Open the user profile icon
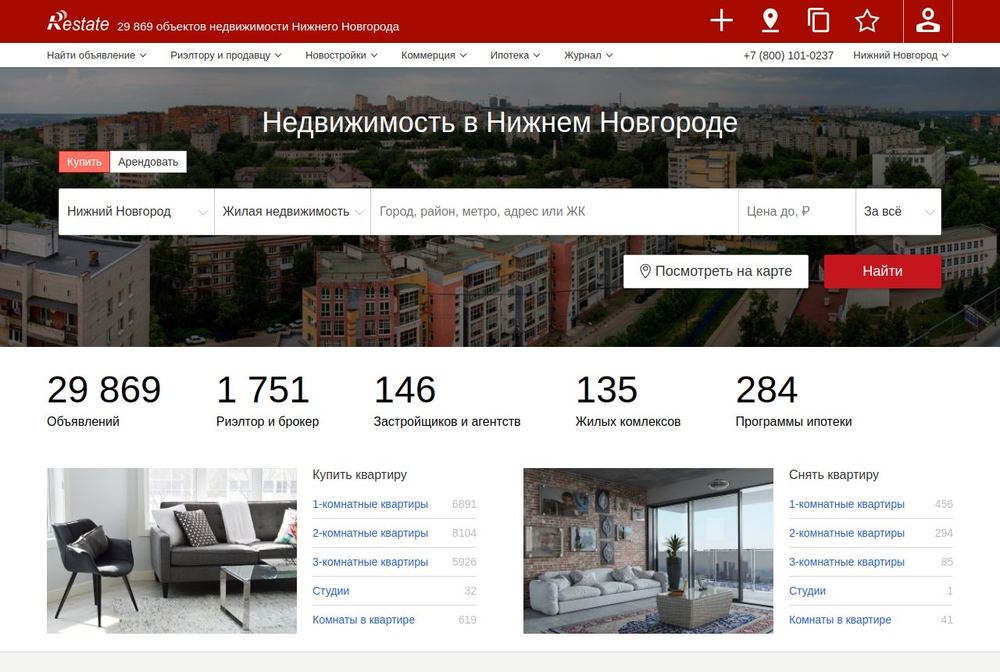The image size is (1000, 672). (928, 20)
